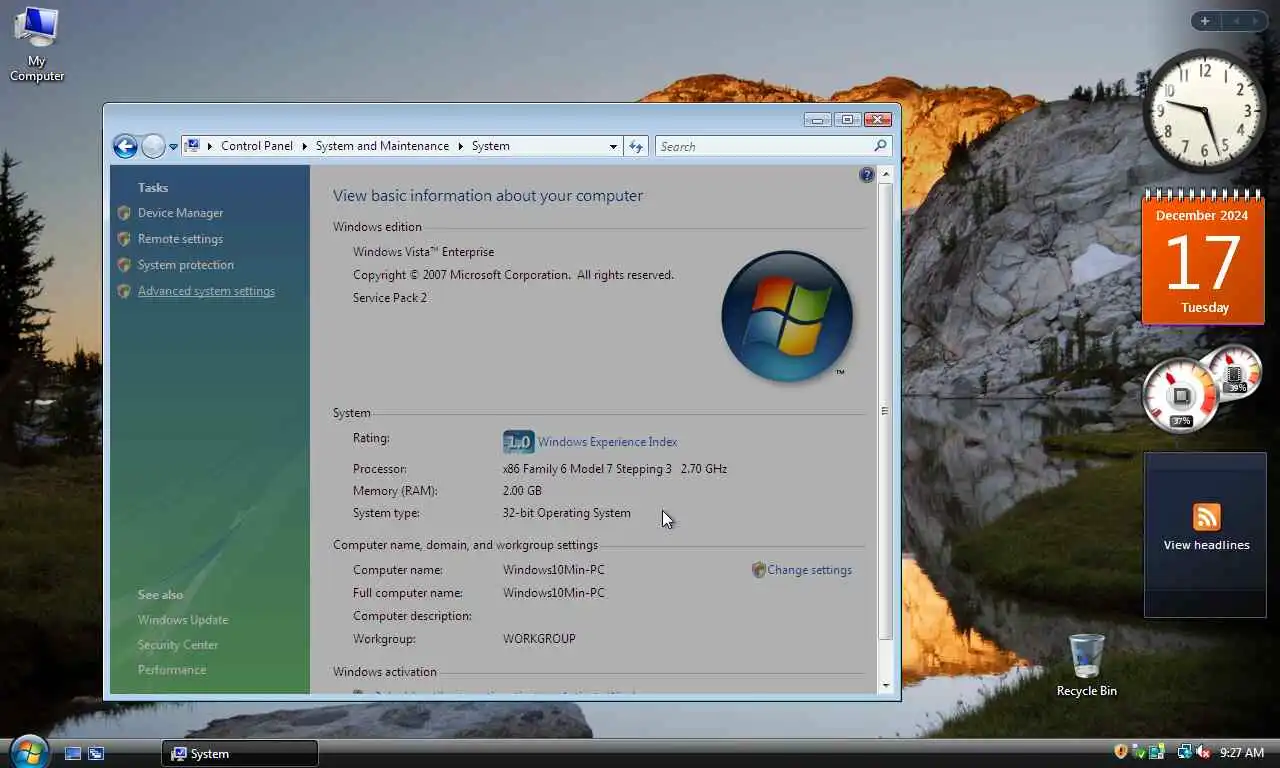Click the Windows10Min-PC computer name value
This screenshot has width=1280, height=768.
point(554,570)
